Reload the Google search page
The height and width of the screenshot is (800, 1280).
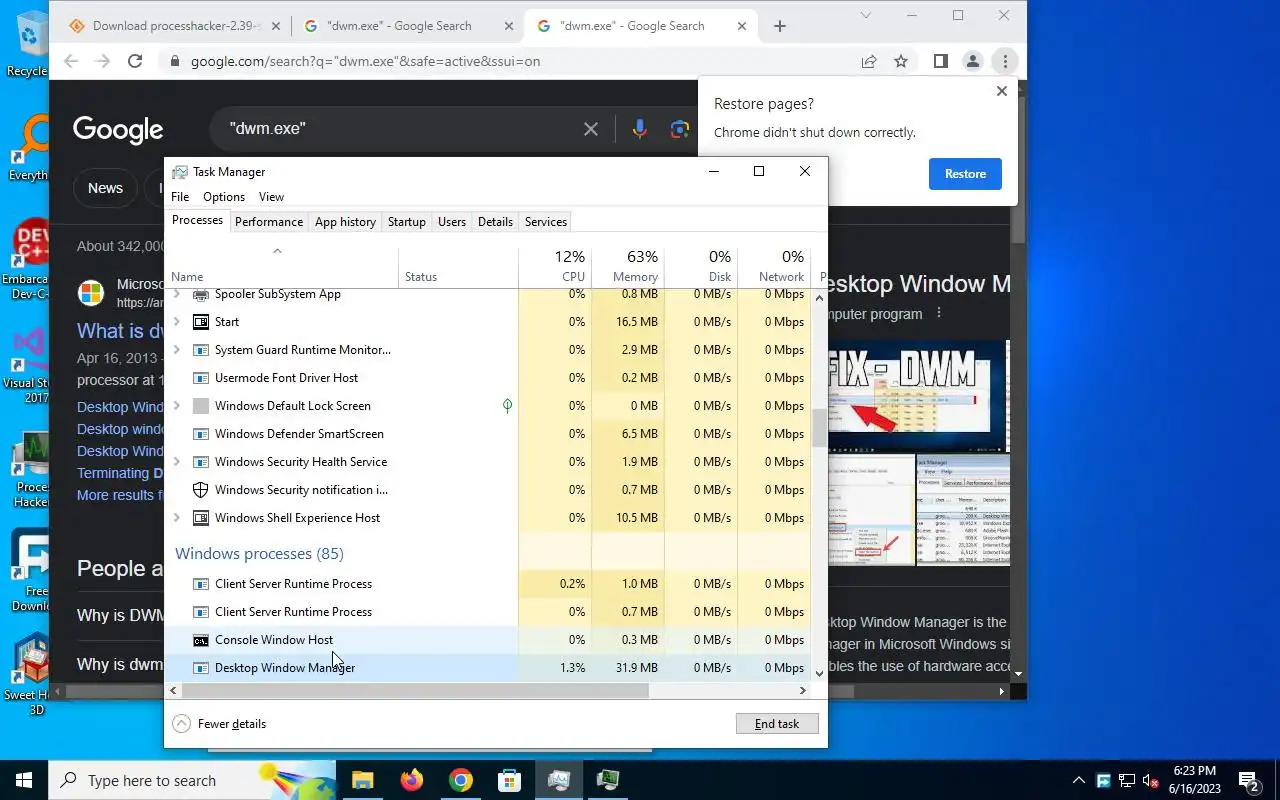point(134,61)
